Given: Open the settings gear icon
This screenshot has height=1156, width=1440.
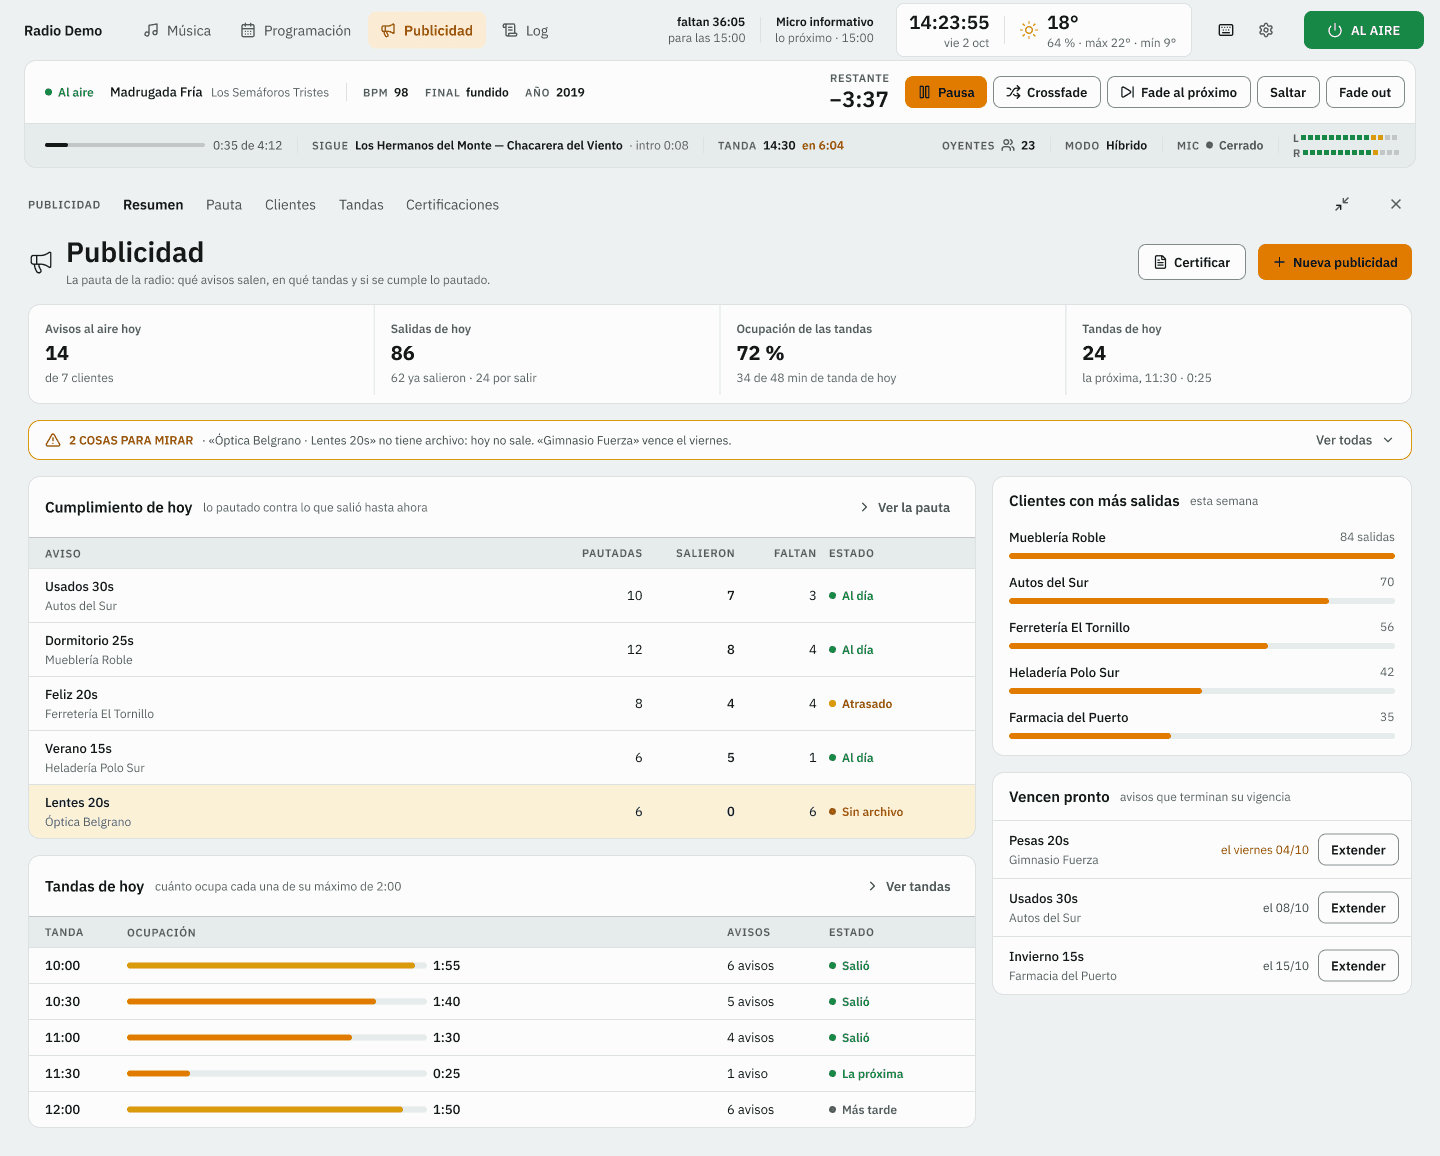Looking at the screenshot, I should pyautogui.click(x=1266, y=30).
